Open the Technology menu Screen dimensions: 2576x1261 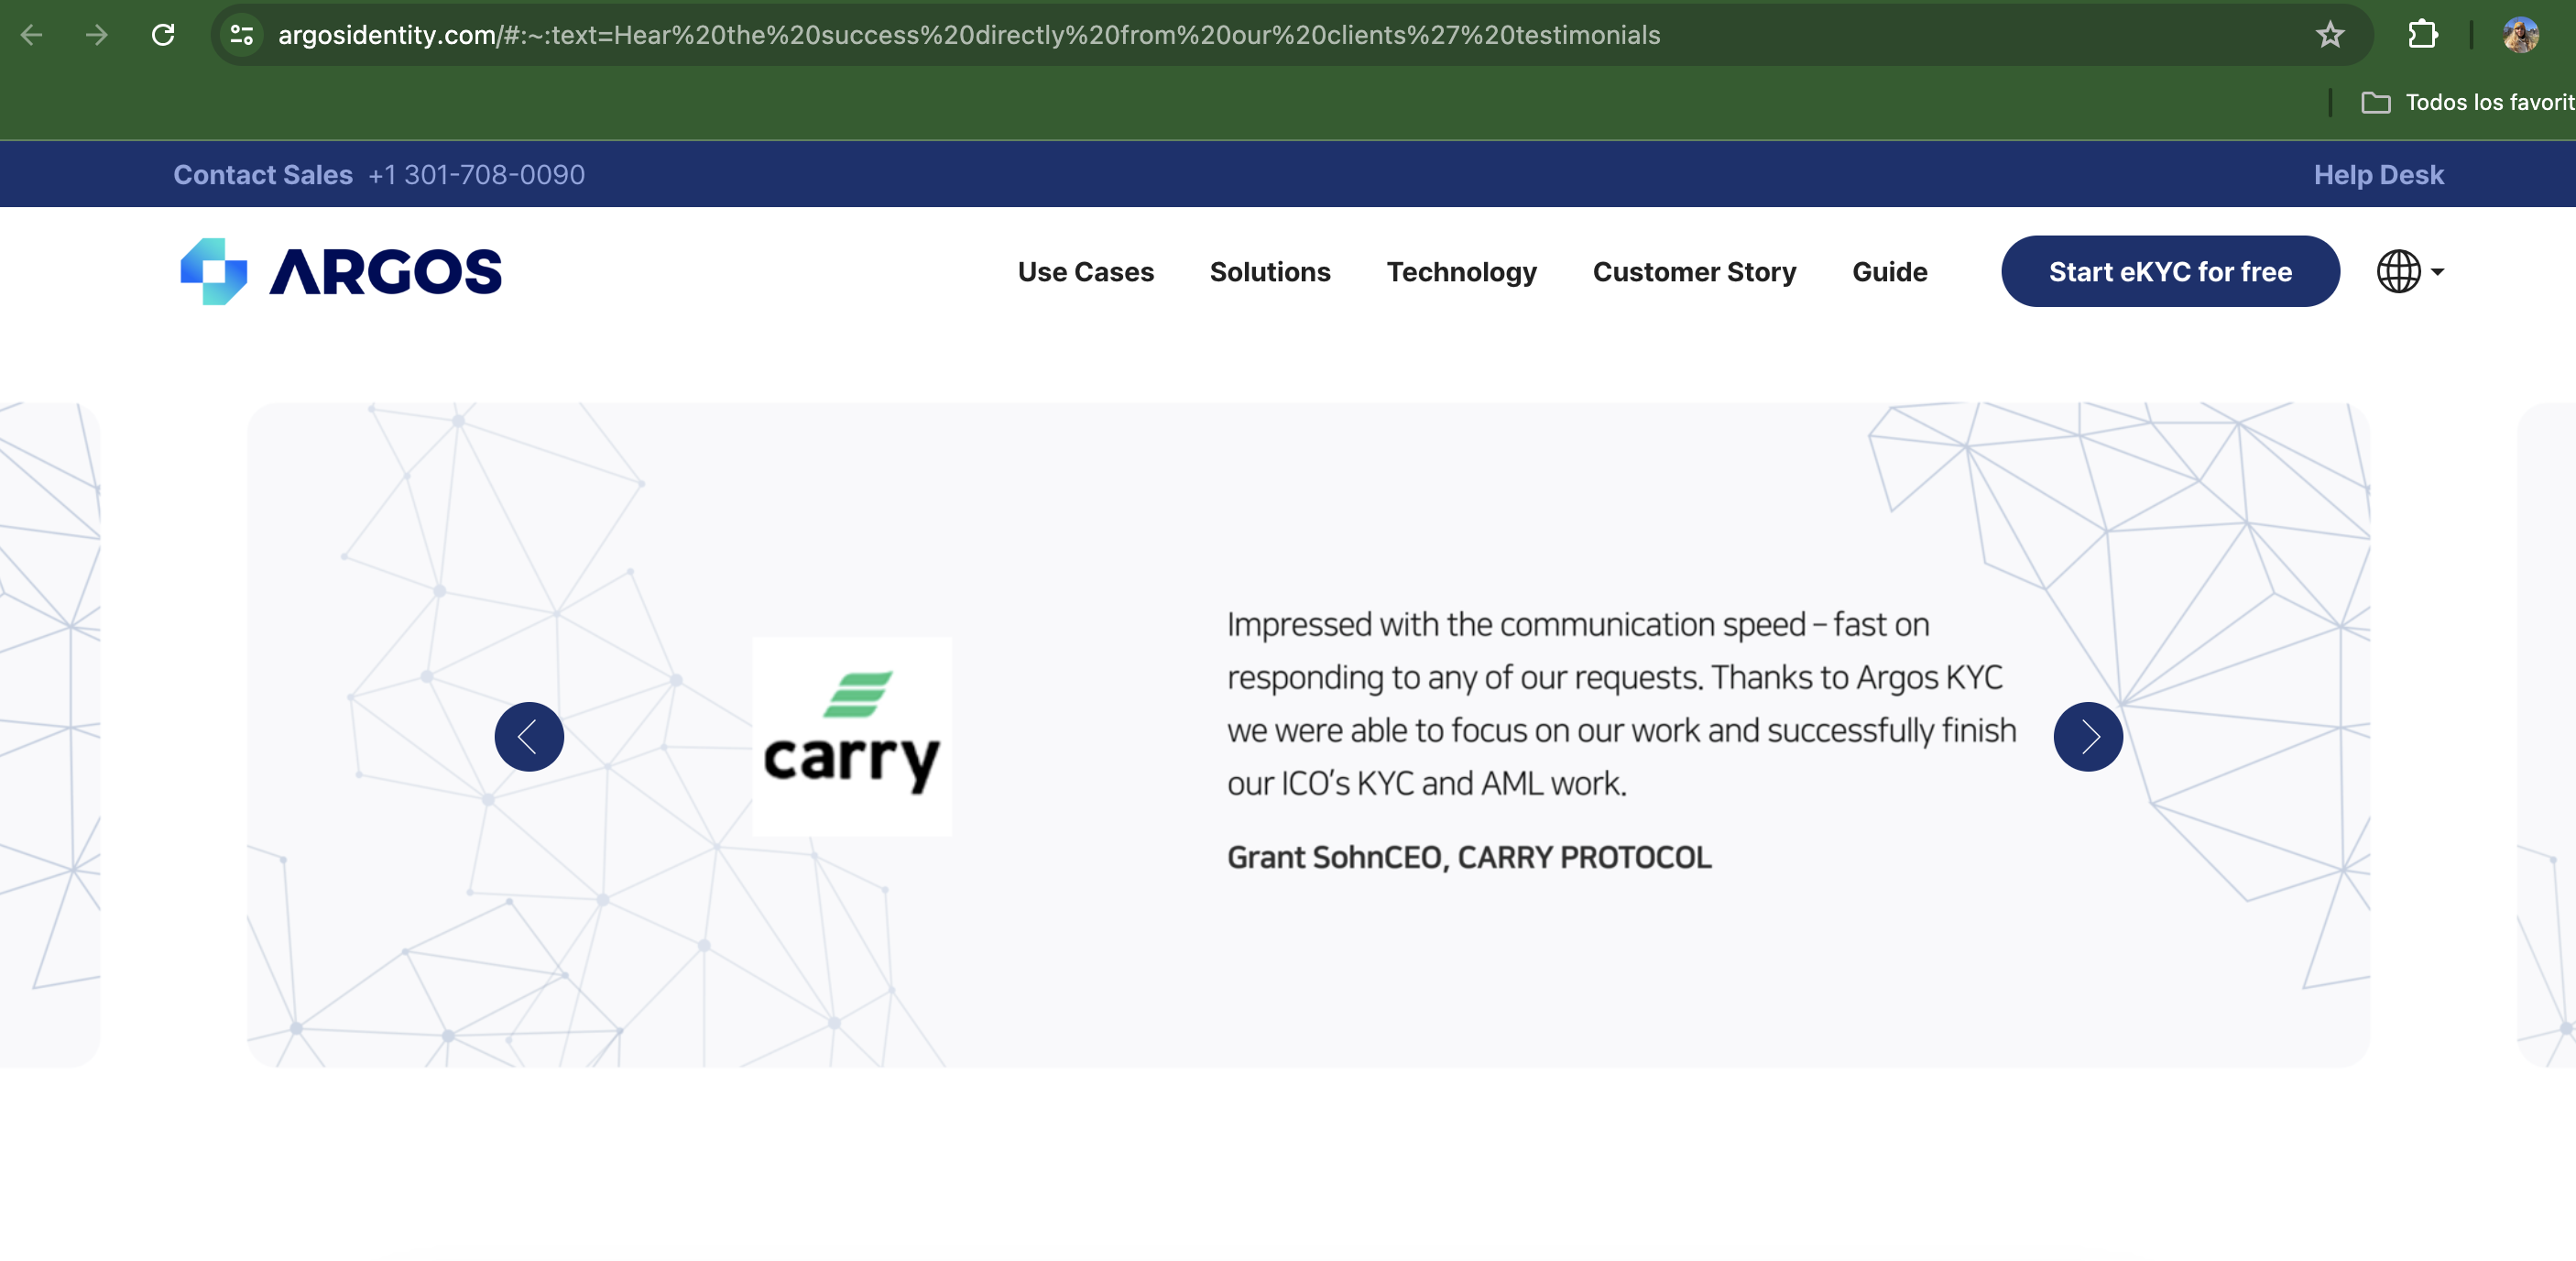tap(1461, 272)
